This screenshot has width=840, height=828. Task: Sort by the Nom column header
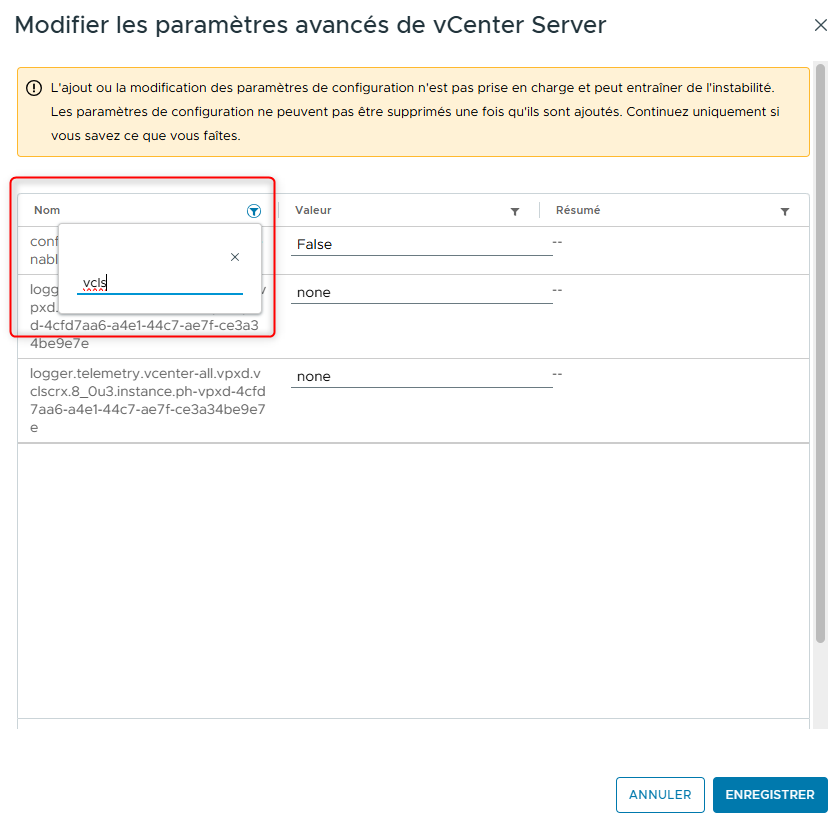[47, 211]
